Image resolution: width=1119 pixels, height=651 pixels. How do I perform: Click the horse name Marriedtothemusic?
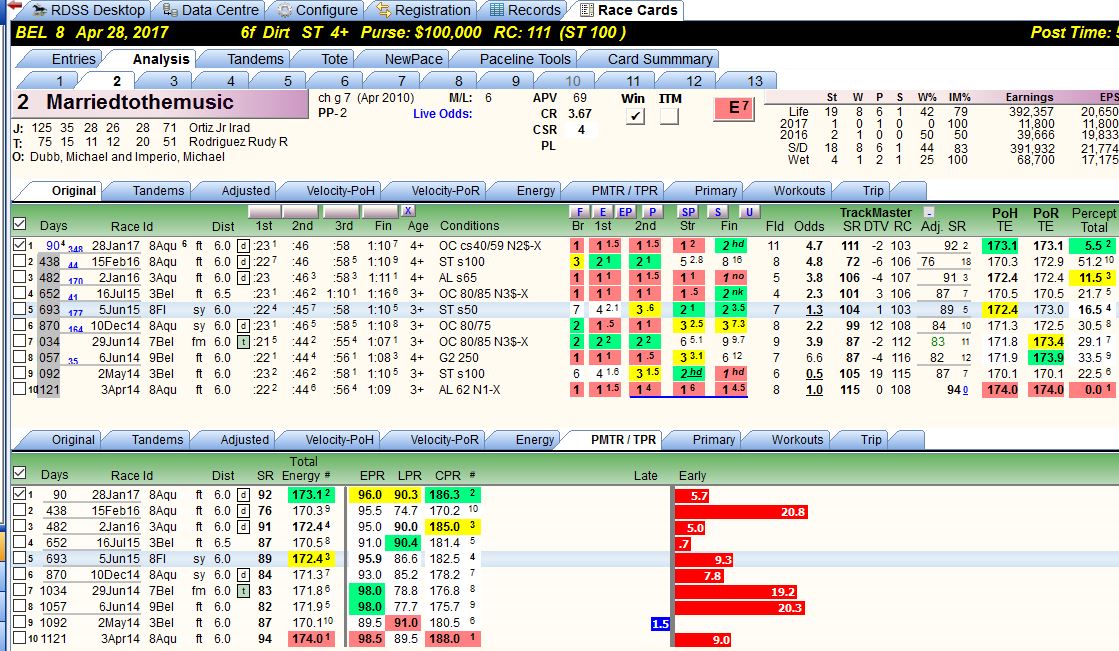pos(140,102)
